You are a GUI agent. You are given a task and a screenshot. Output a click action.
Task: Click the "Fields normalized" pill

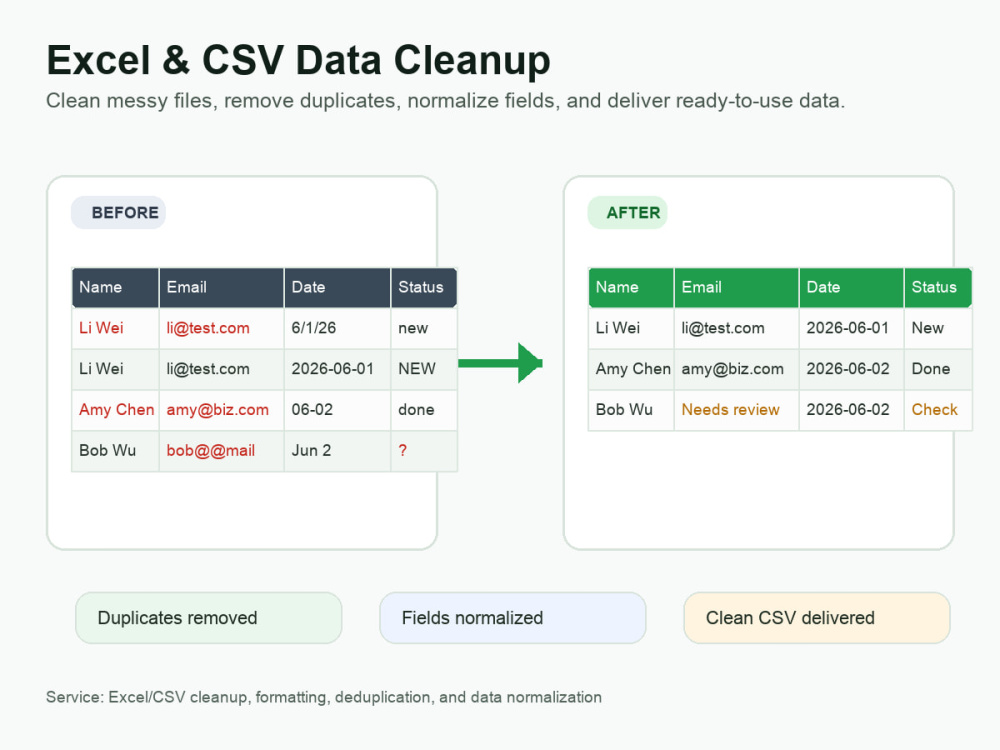tap(513, 618)
